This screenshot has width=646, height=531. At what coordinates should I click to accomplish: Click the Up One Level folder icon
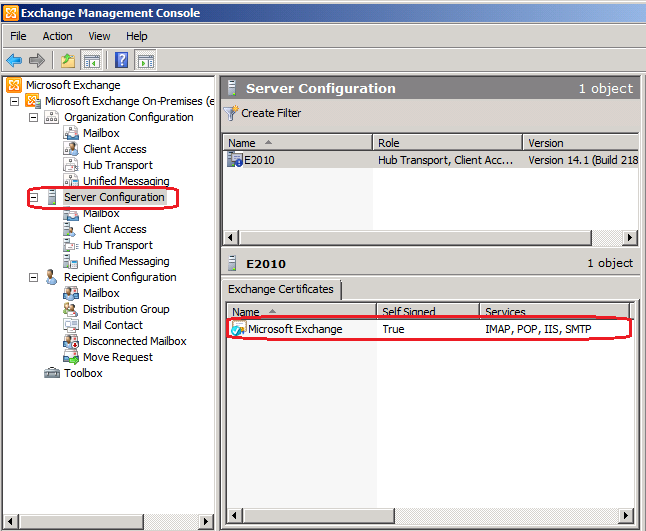tap(68, 60)
